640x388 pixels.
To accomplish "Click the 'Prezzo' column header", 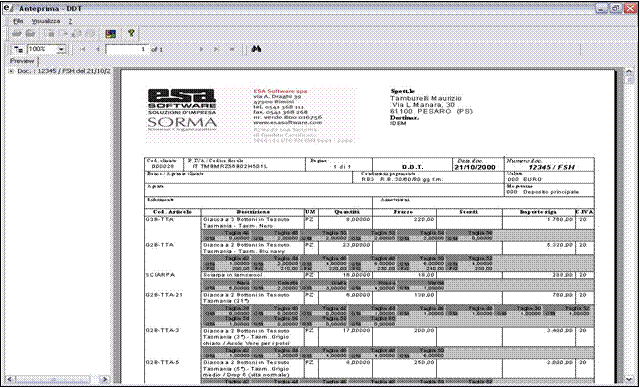I will 403,212.
